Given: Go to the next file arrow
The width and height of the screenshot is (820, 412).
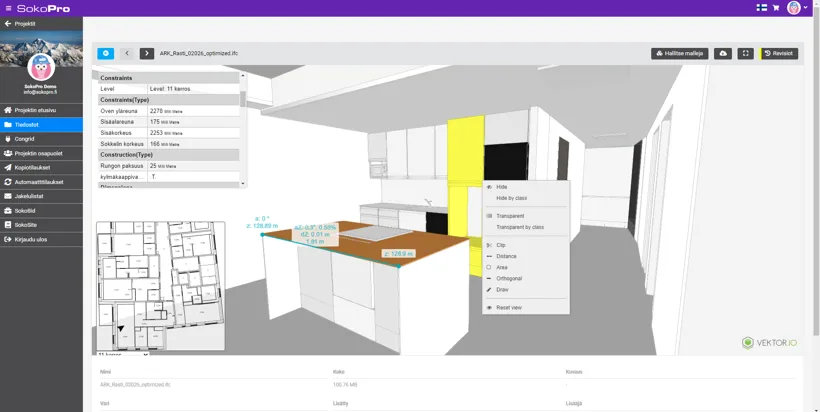Looking at the screenshot, I should click(x=147, y=53).
